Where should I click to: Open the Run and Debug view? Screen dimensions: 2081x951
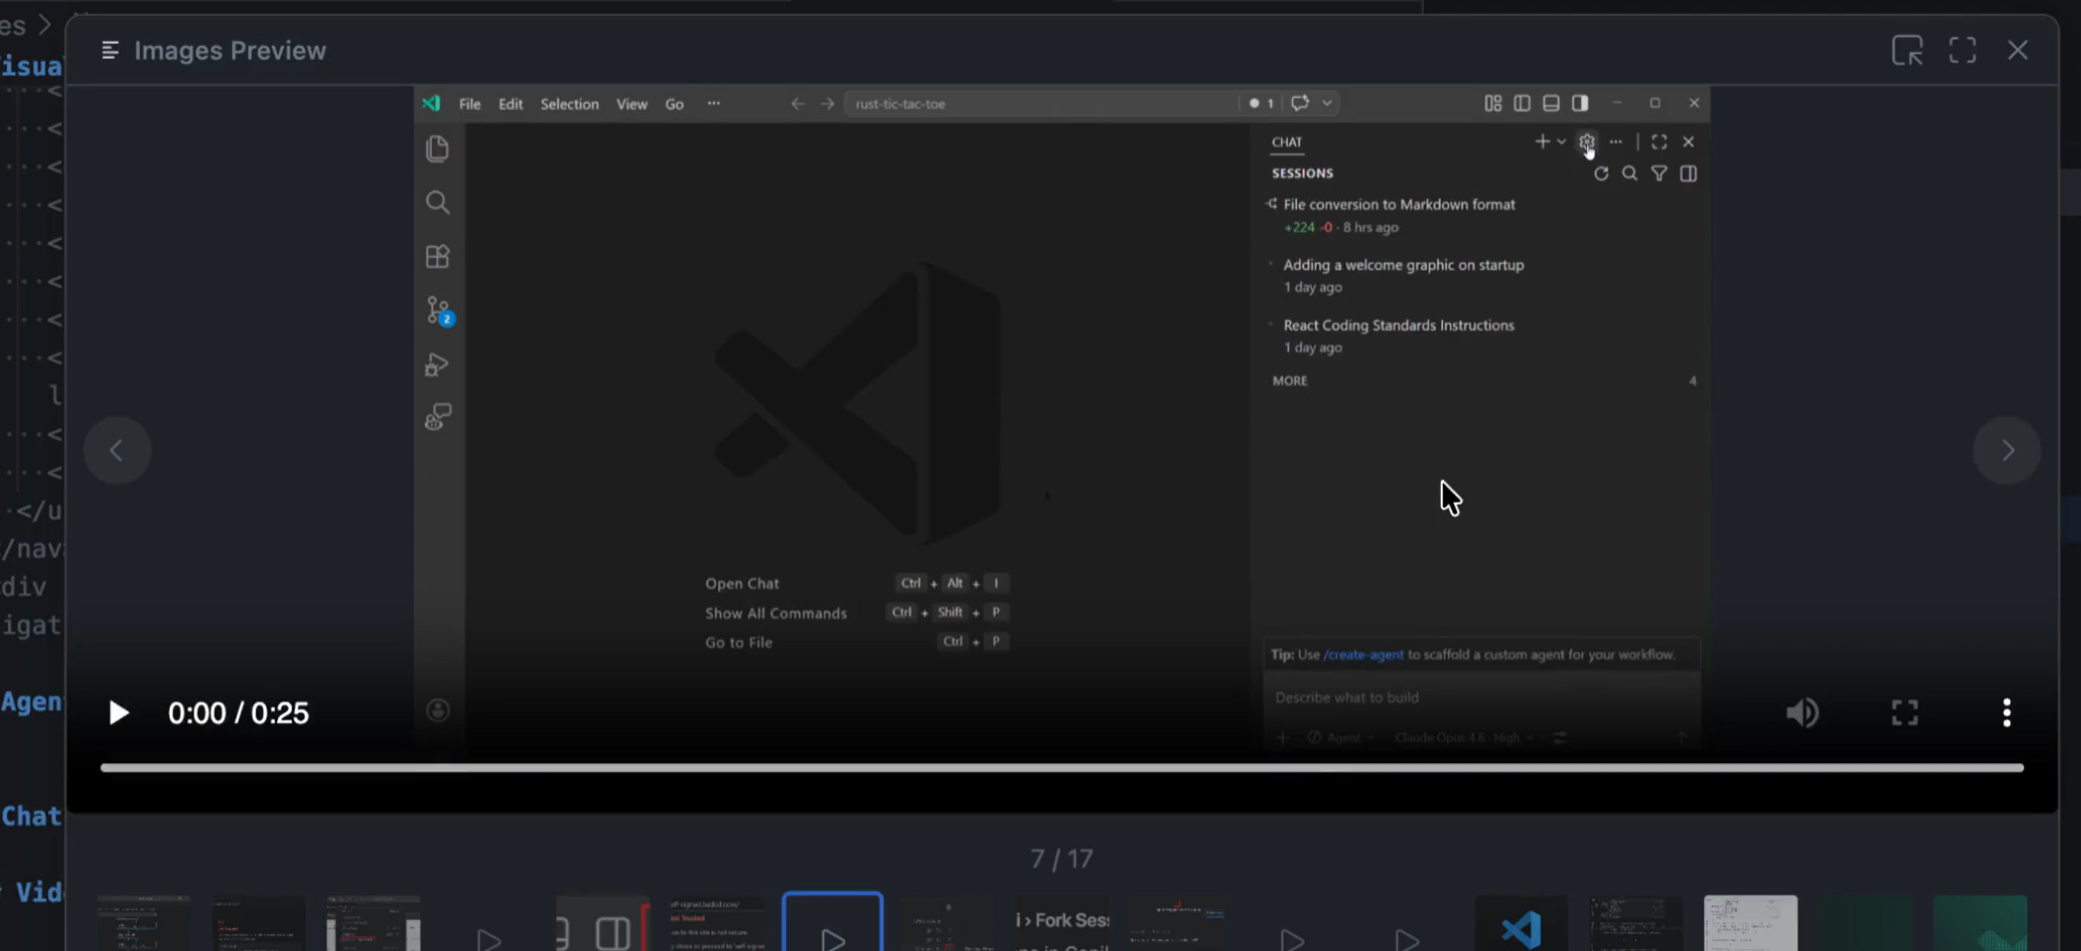point(437,365)
